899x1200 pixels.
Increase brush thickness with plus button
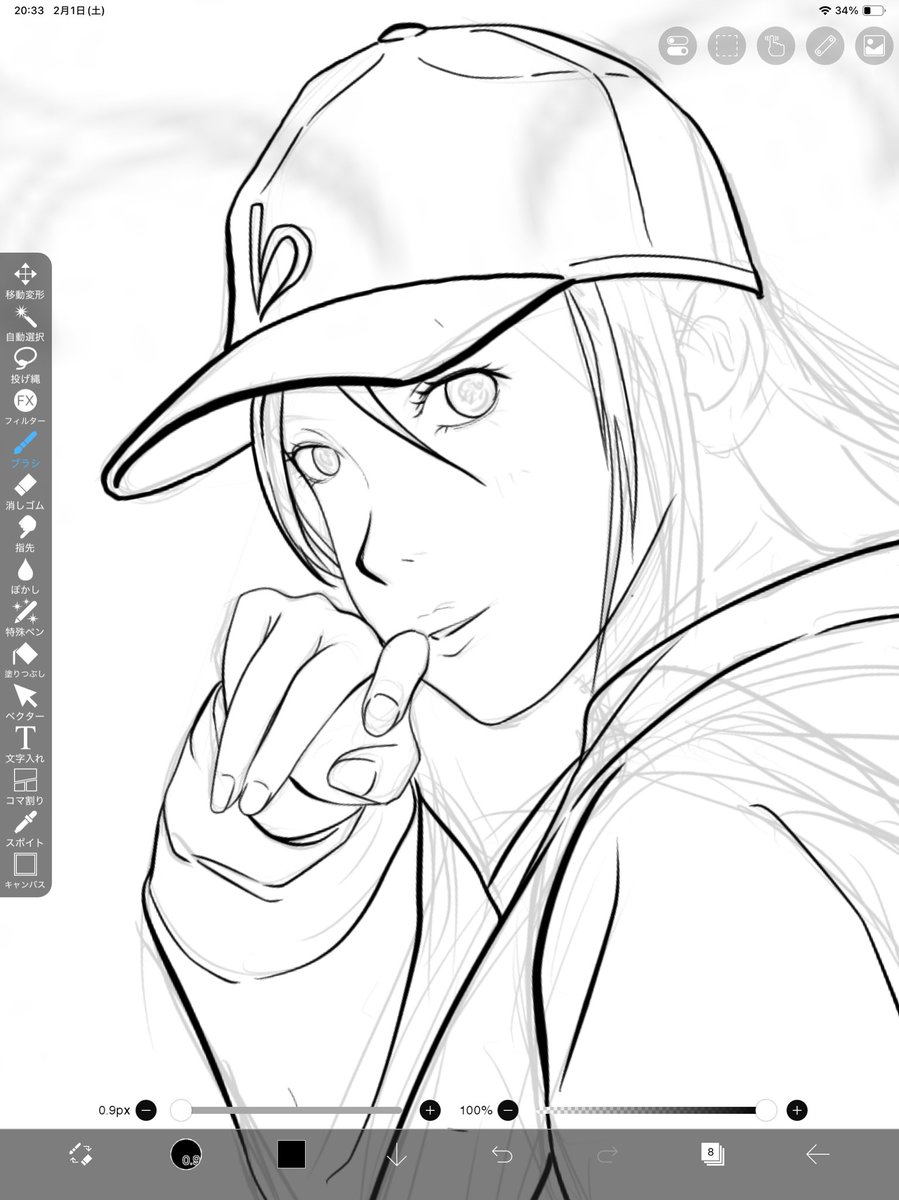(x=430, y=1110)
